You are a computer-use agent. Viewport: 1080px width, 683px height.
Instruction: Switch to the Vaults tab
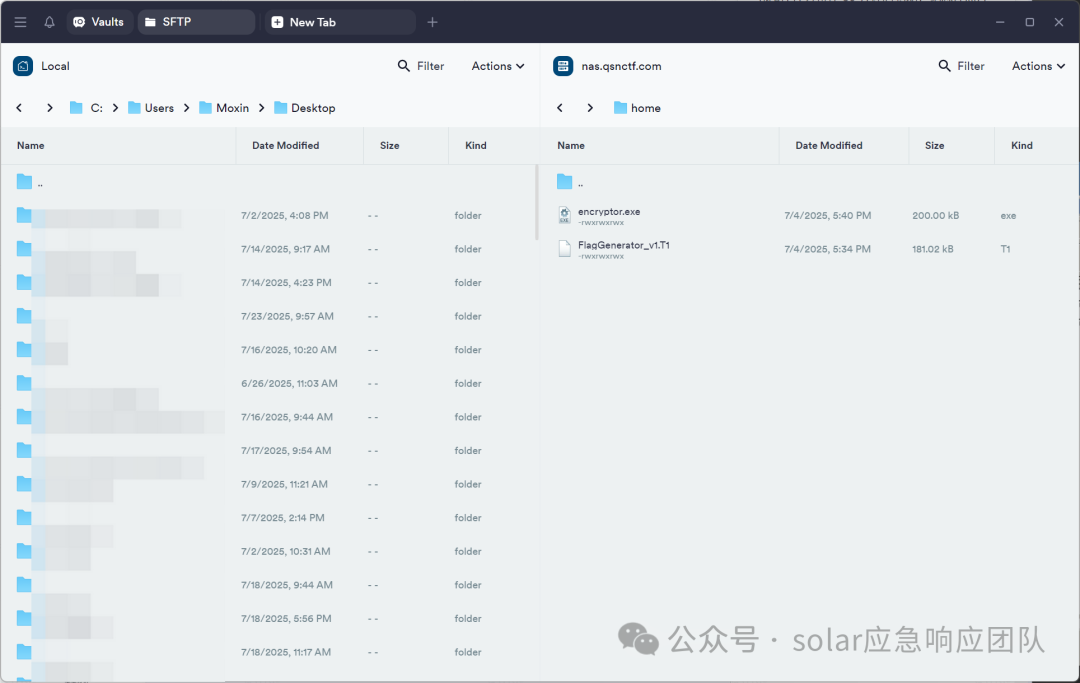pyautogui.click(x=100, y=22)
